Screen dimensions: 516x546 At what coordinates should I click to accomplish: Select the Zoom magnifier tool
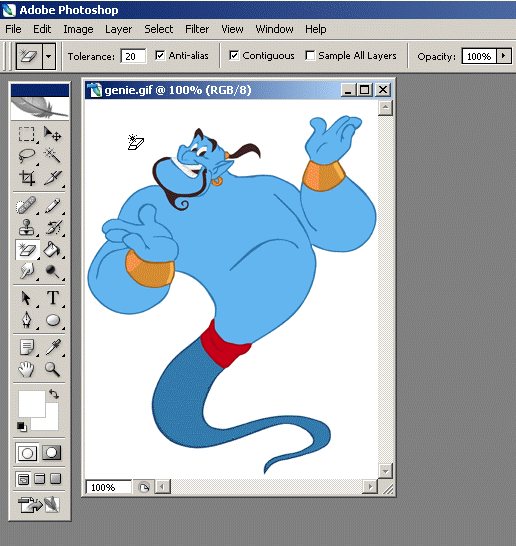53,369
